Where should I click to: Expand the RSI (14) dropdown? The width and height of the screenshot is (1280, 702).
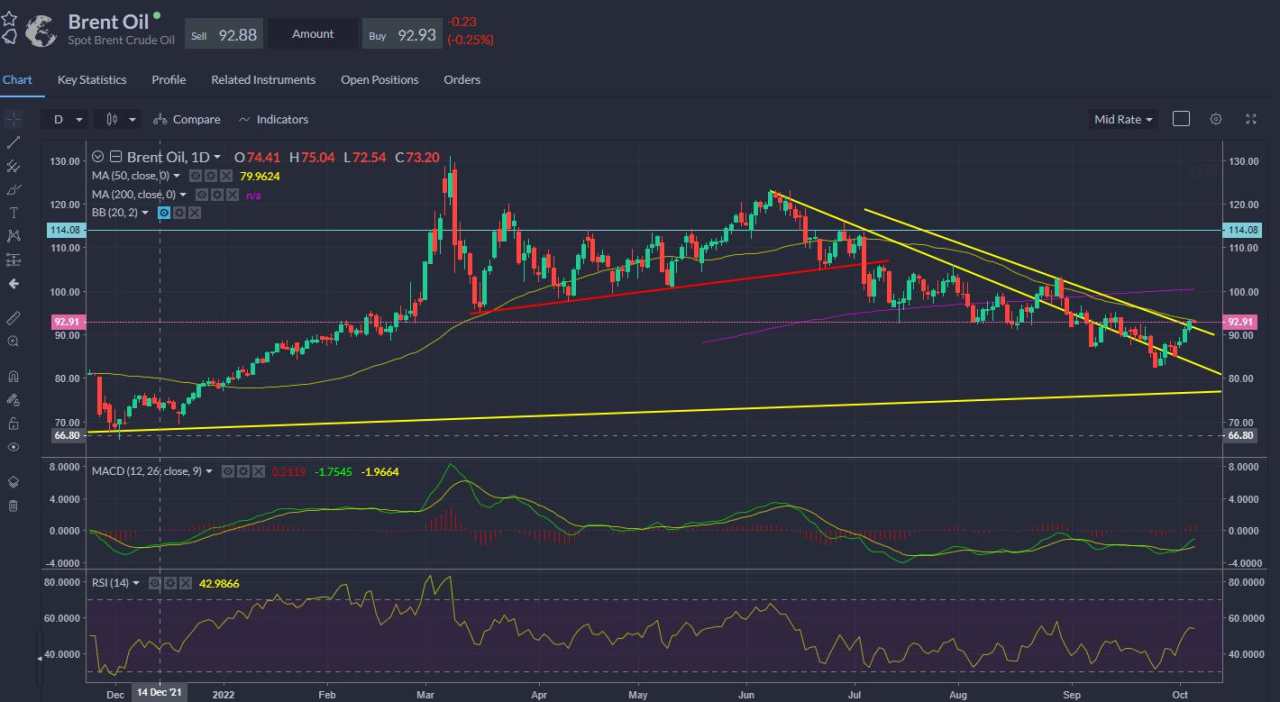click(x=136, y=582)
